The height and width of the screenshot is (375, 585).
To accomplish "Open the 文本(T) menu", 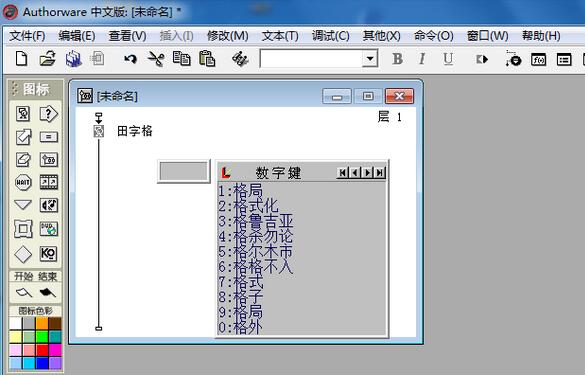I will point(280,36).
